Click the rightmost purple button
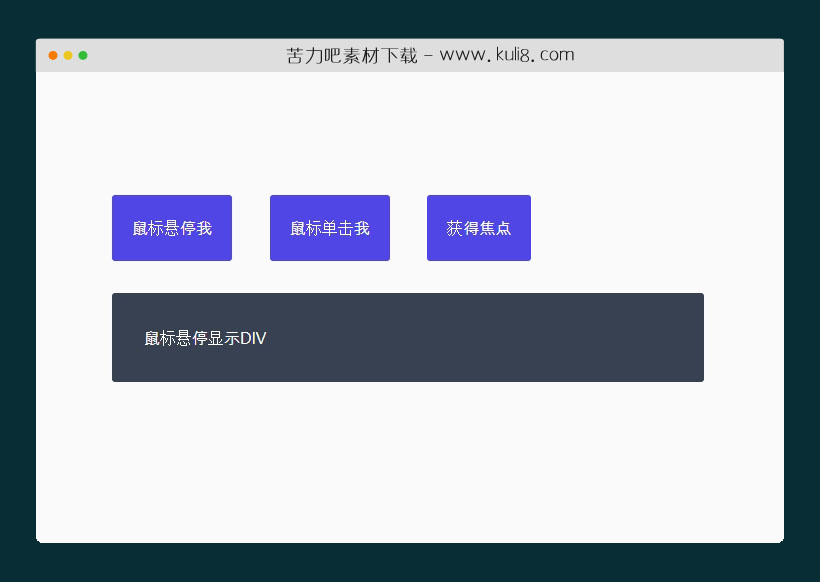 coord(479,227)
